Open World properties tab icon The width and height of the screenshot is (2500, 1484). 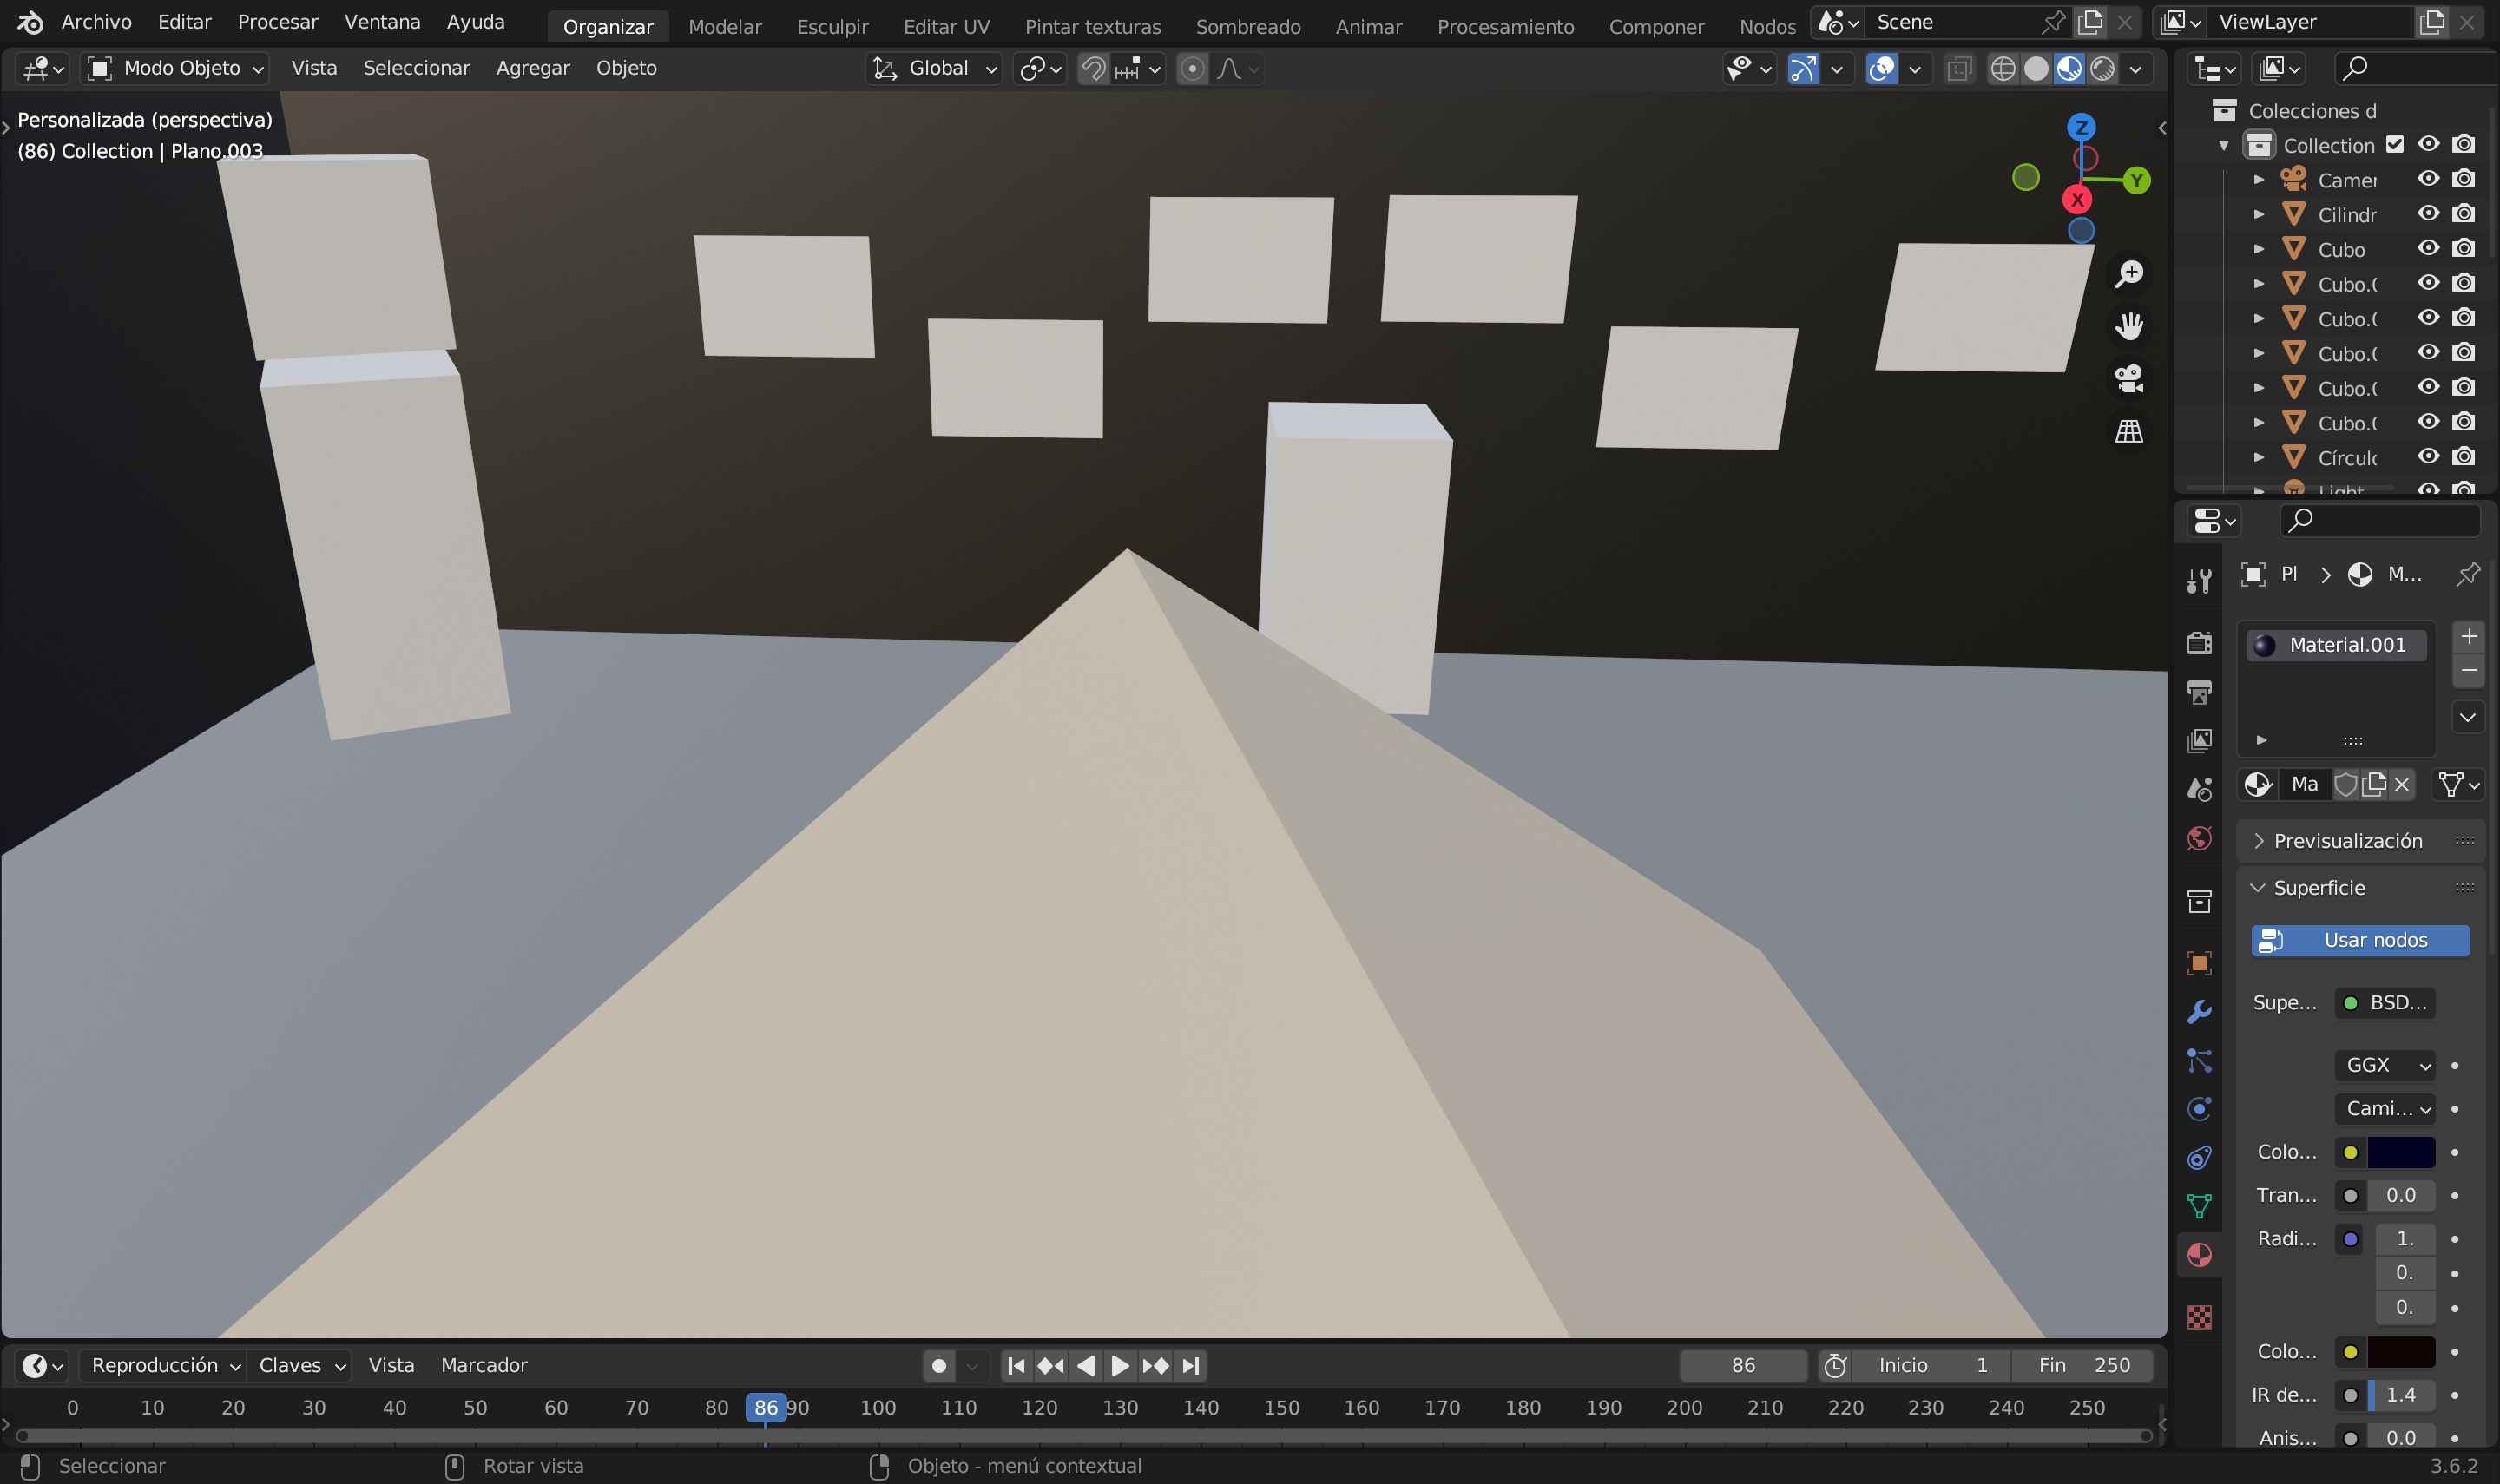click(2199, 838)
